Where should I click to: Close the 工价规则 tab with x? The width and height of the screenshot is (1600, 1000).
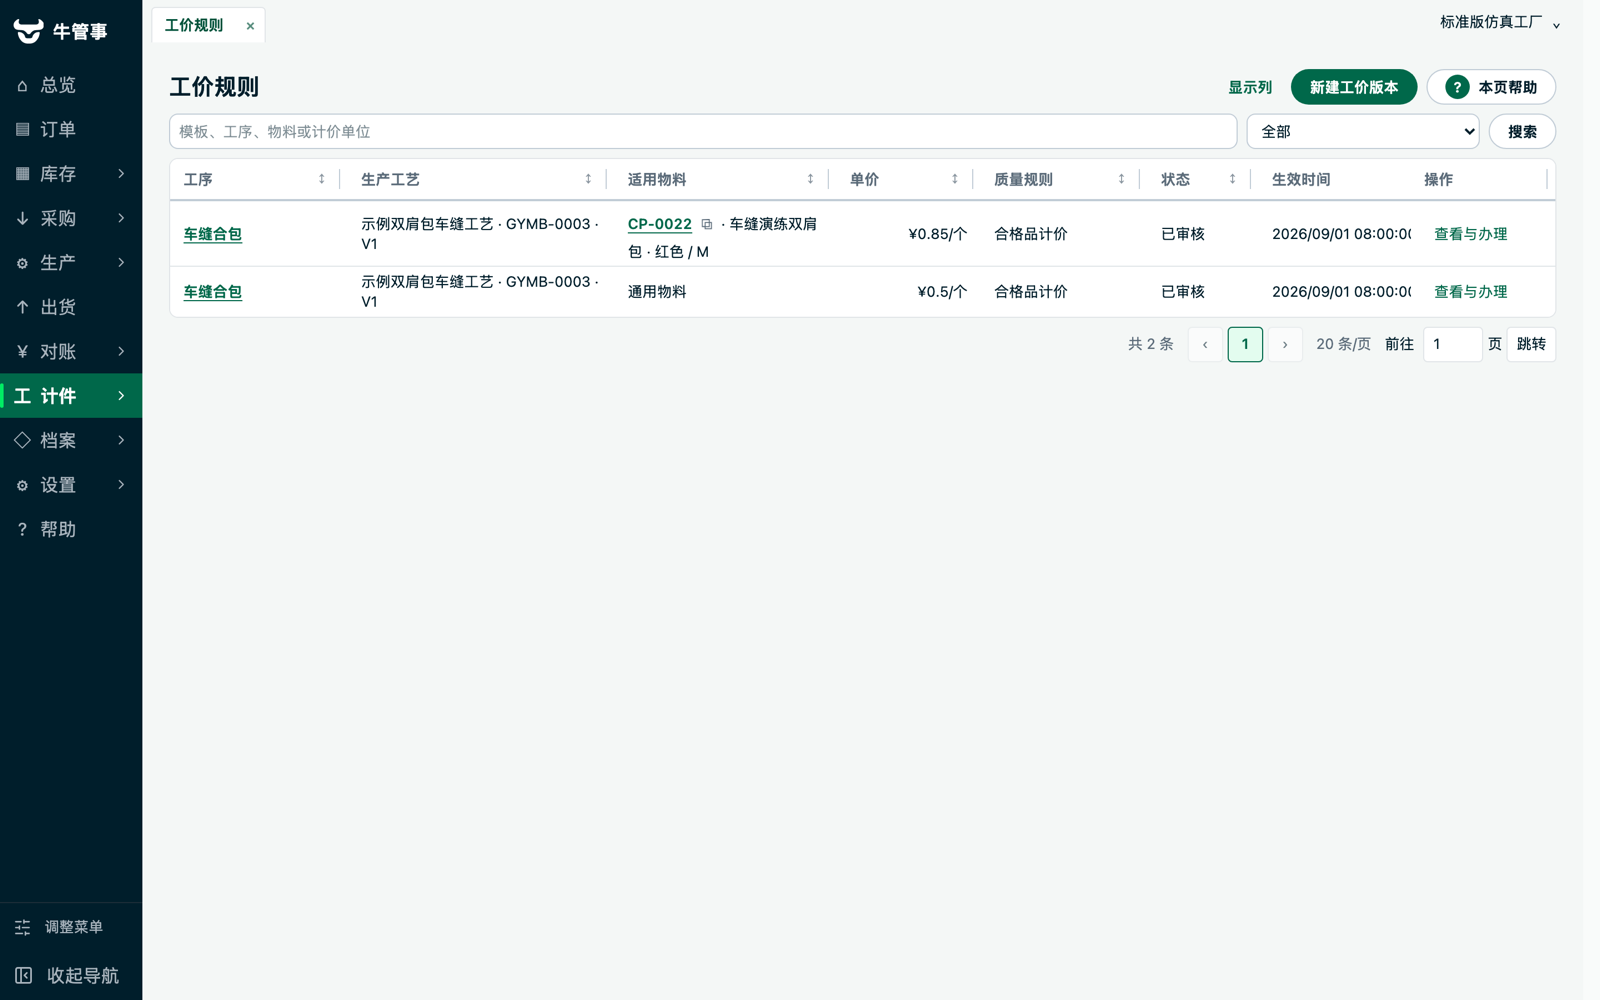click(x=250, y=26)
